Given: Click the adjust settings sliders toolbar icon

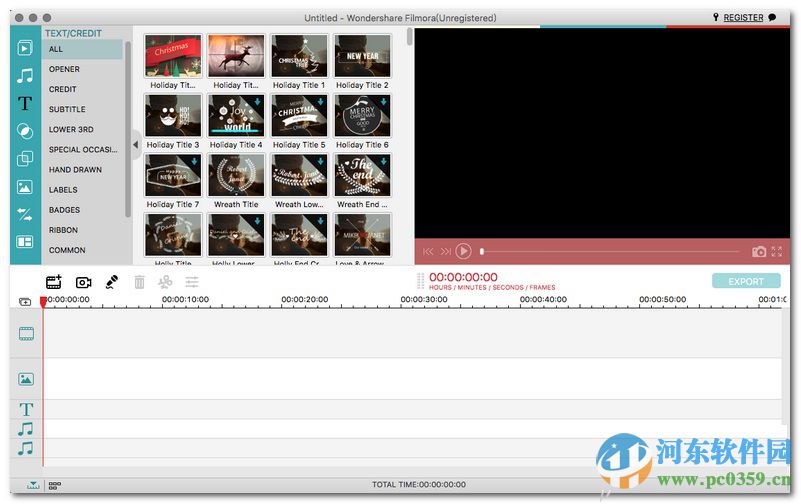Looking at the screenshot, I should 192,282.
